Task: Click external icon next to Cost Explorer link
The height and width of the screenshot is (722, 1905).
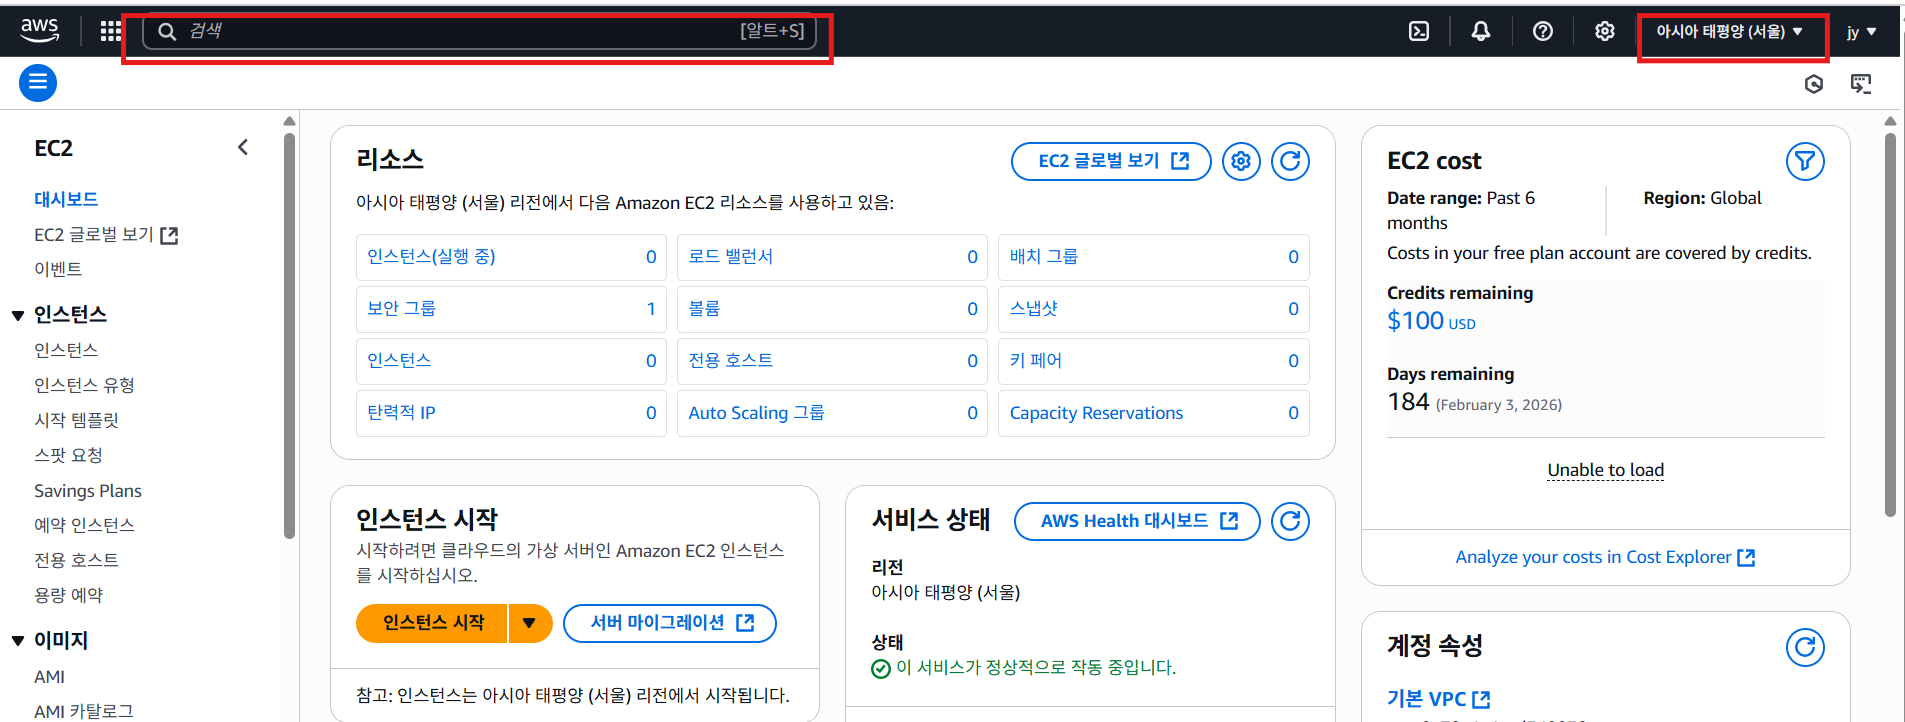Action: pos(1746,557)
